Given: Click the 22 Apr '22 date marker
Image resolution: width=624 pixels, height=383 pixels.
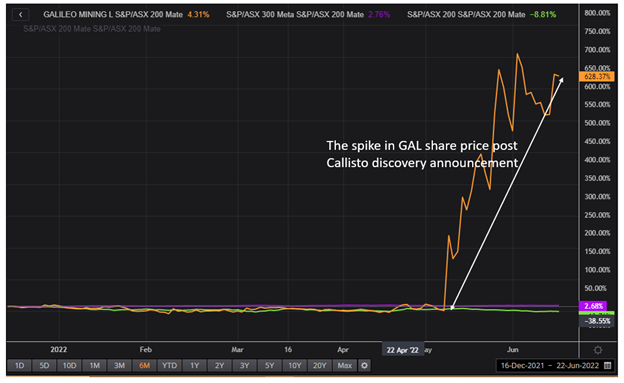Looking at the screenshot, I should click(402, 350).
